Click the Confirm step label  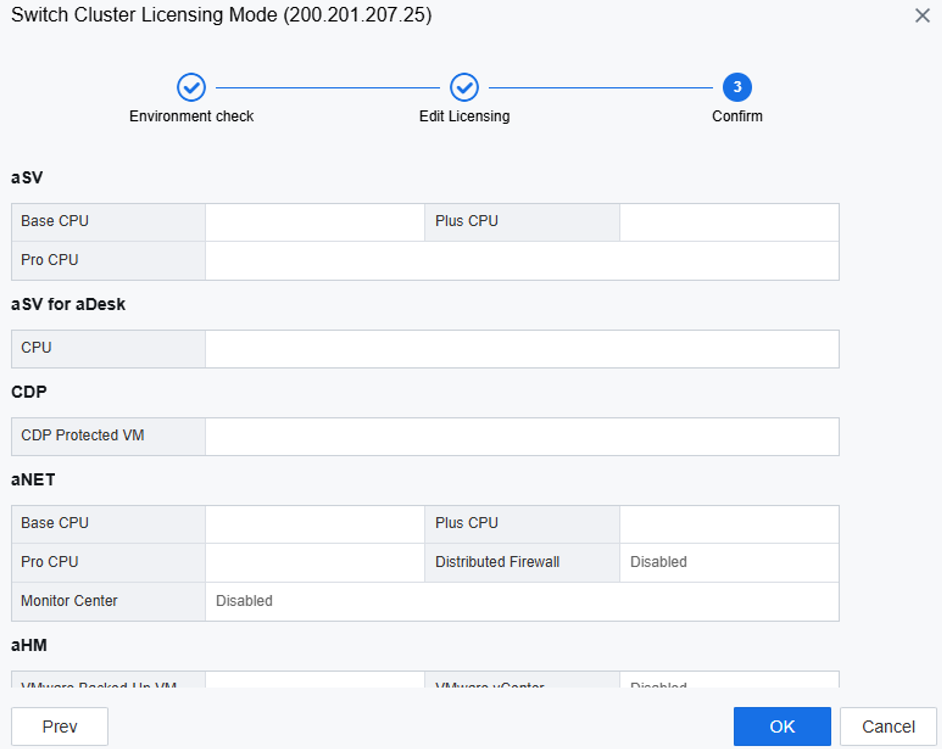(x=737, y=116)
